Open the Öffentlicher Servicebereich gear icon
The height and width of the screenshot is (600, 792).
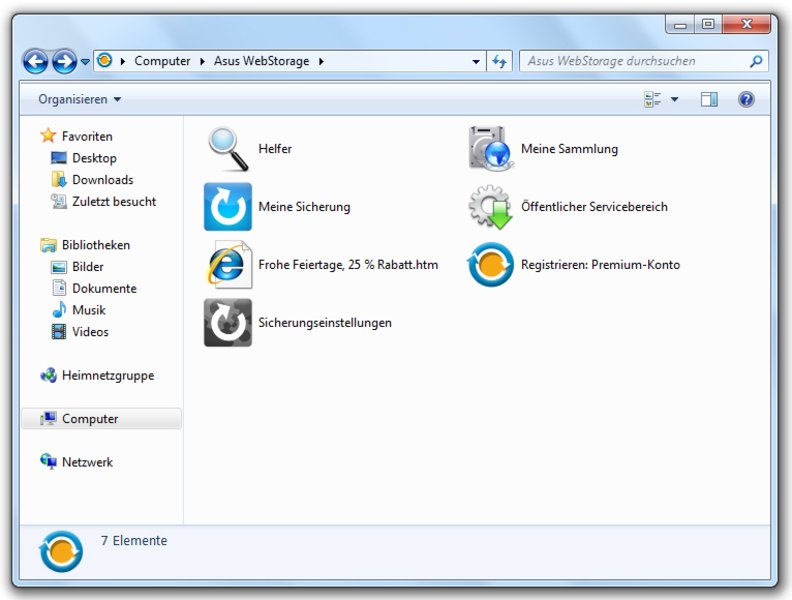pos(490,207)
